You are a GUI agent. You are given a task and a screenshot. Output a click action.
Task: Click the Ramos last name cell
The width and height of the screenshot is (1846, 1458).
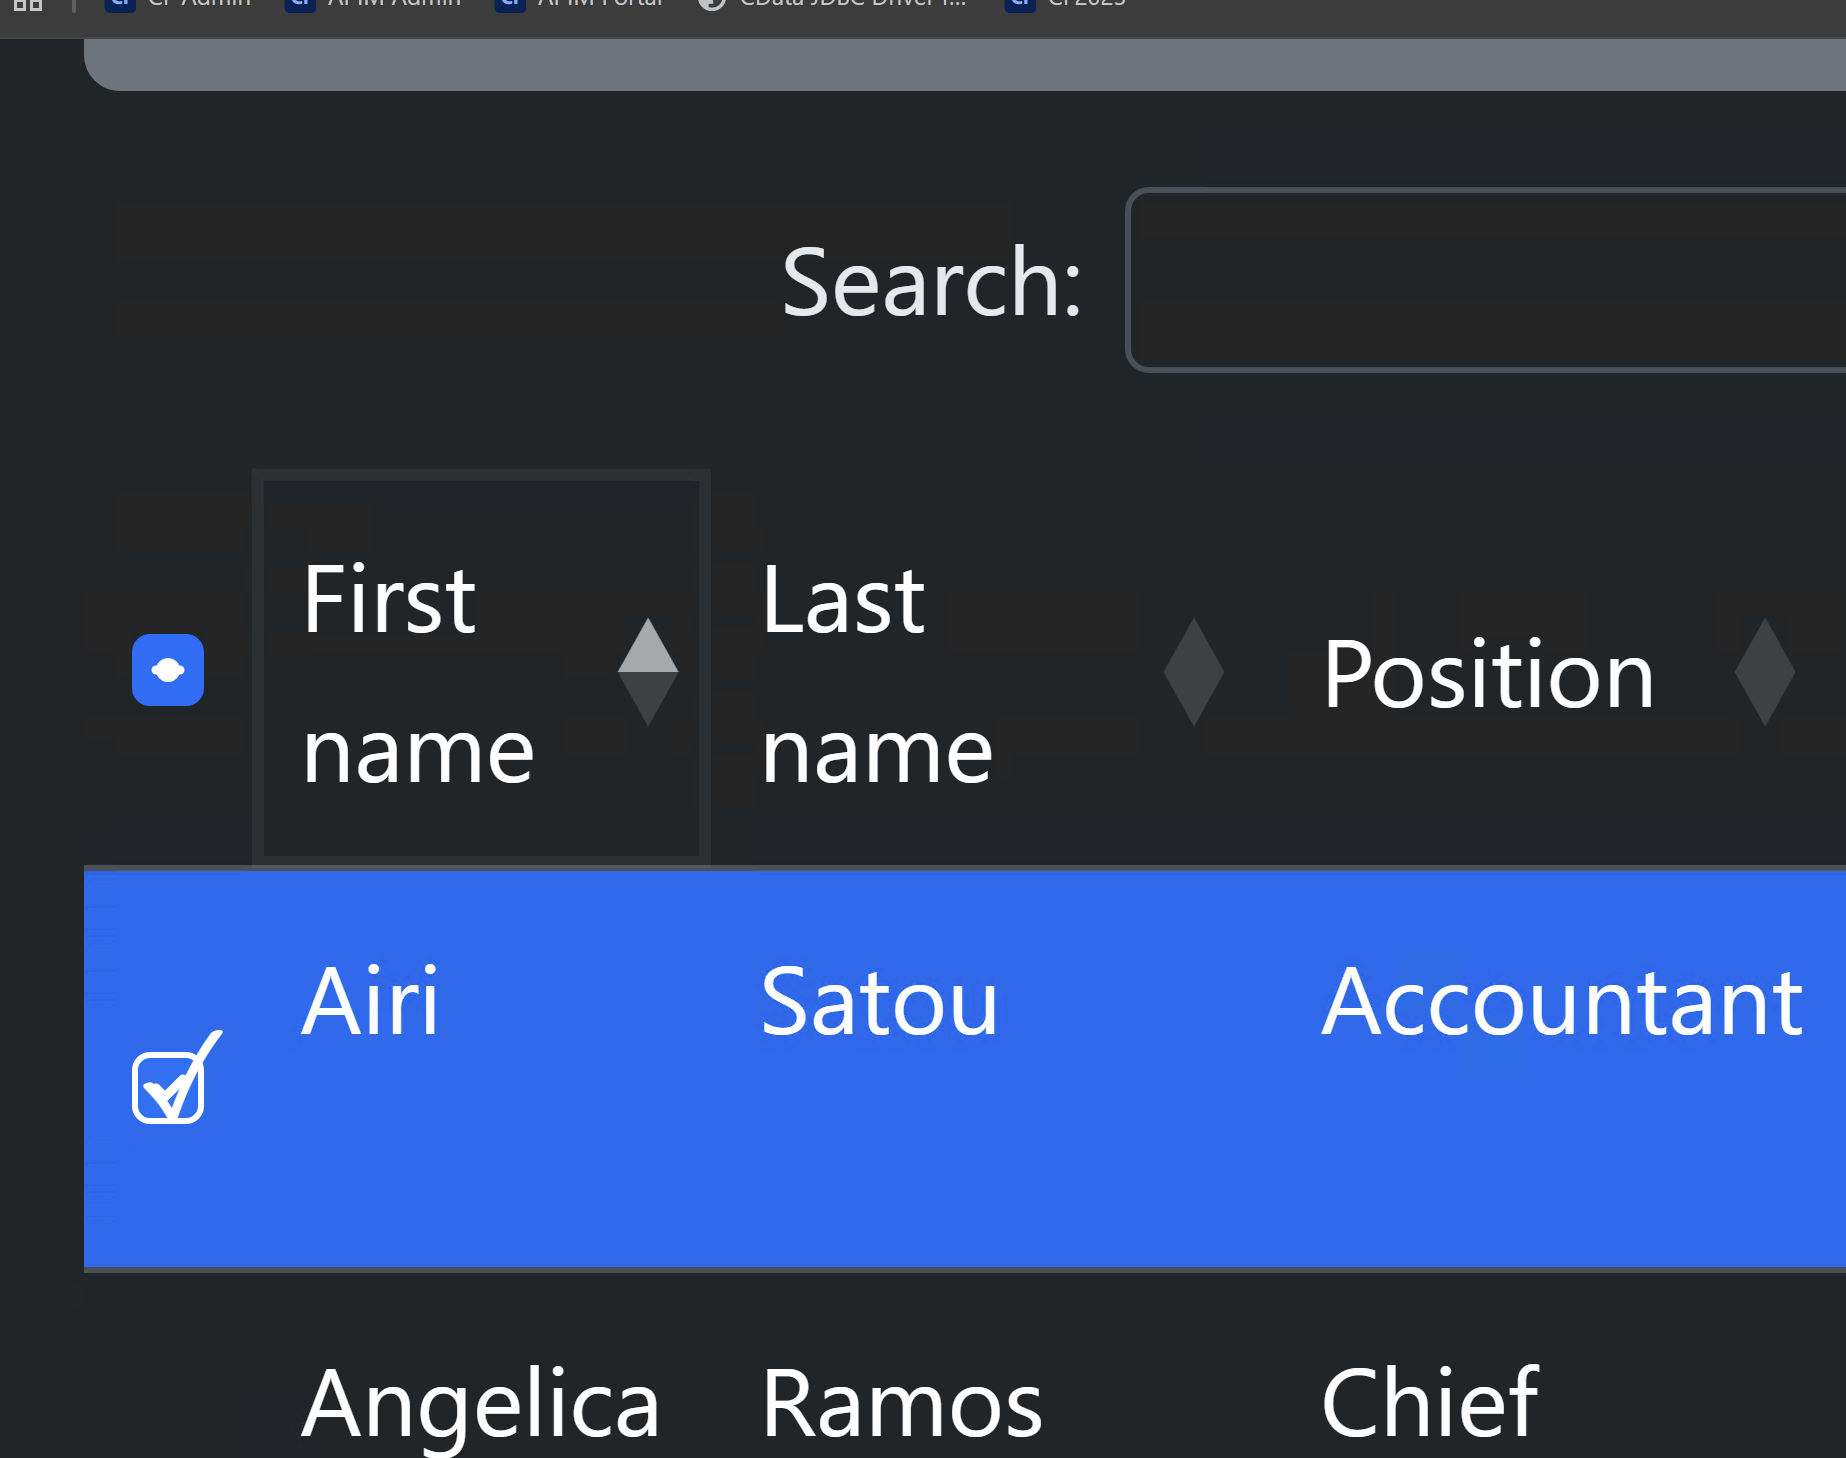pyautogui.click(x=901, y=1404)
